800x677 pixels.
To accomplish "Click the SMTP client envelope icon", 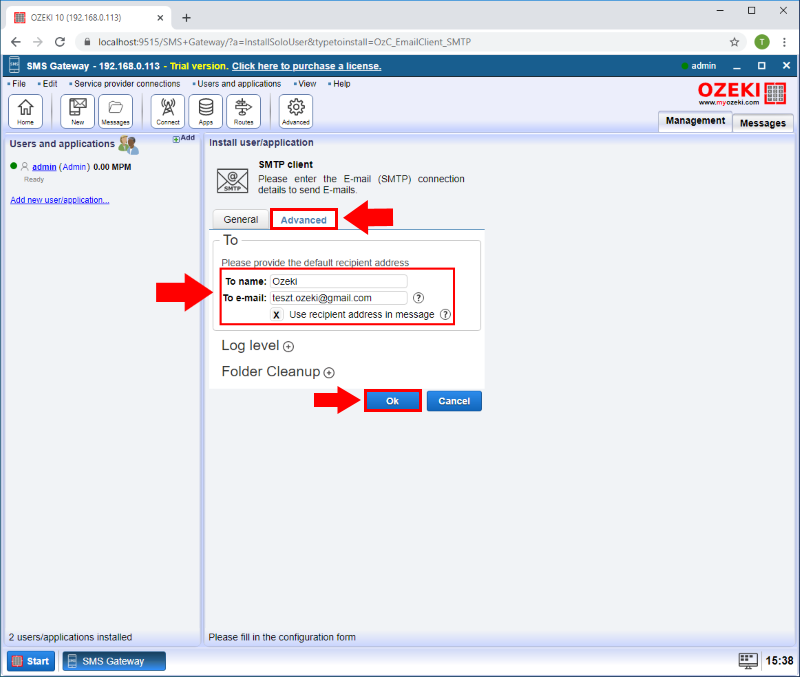I will pos(232,181).
